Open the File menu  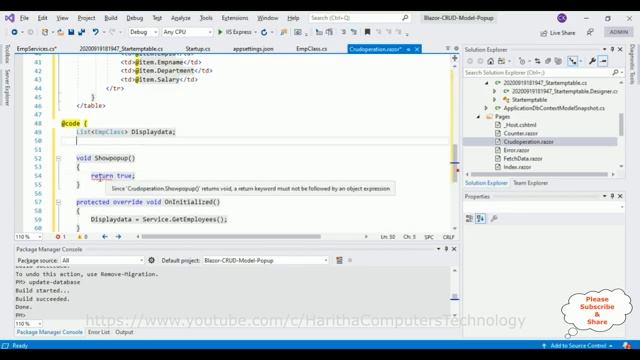coord(24,18)
